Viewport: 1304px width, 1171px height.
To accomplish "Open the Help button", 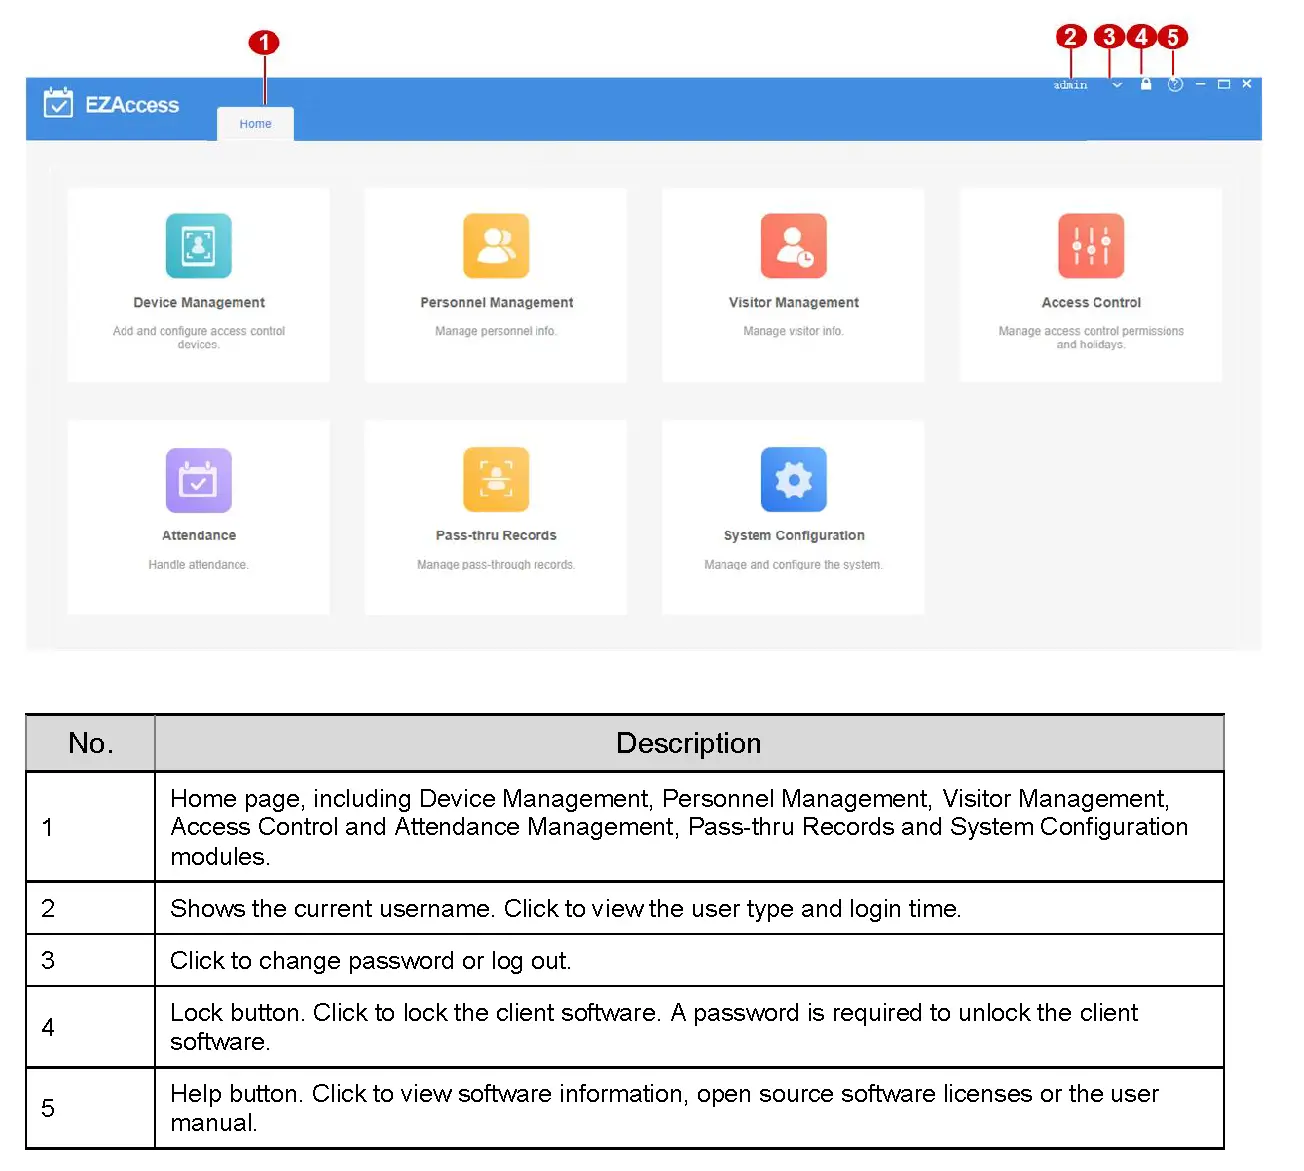I will 1175,84.
